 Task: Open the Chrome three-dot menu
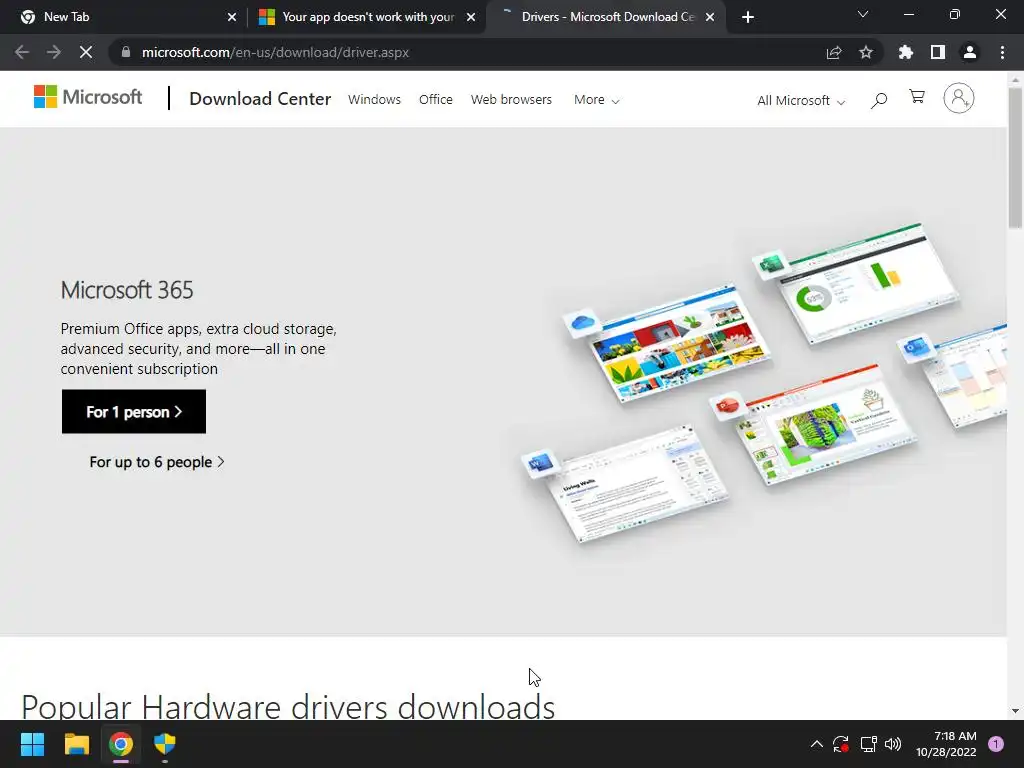point(1002,52)
